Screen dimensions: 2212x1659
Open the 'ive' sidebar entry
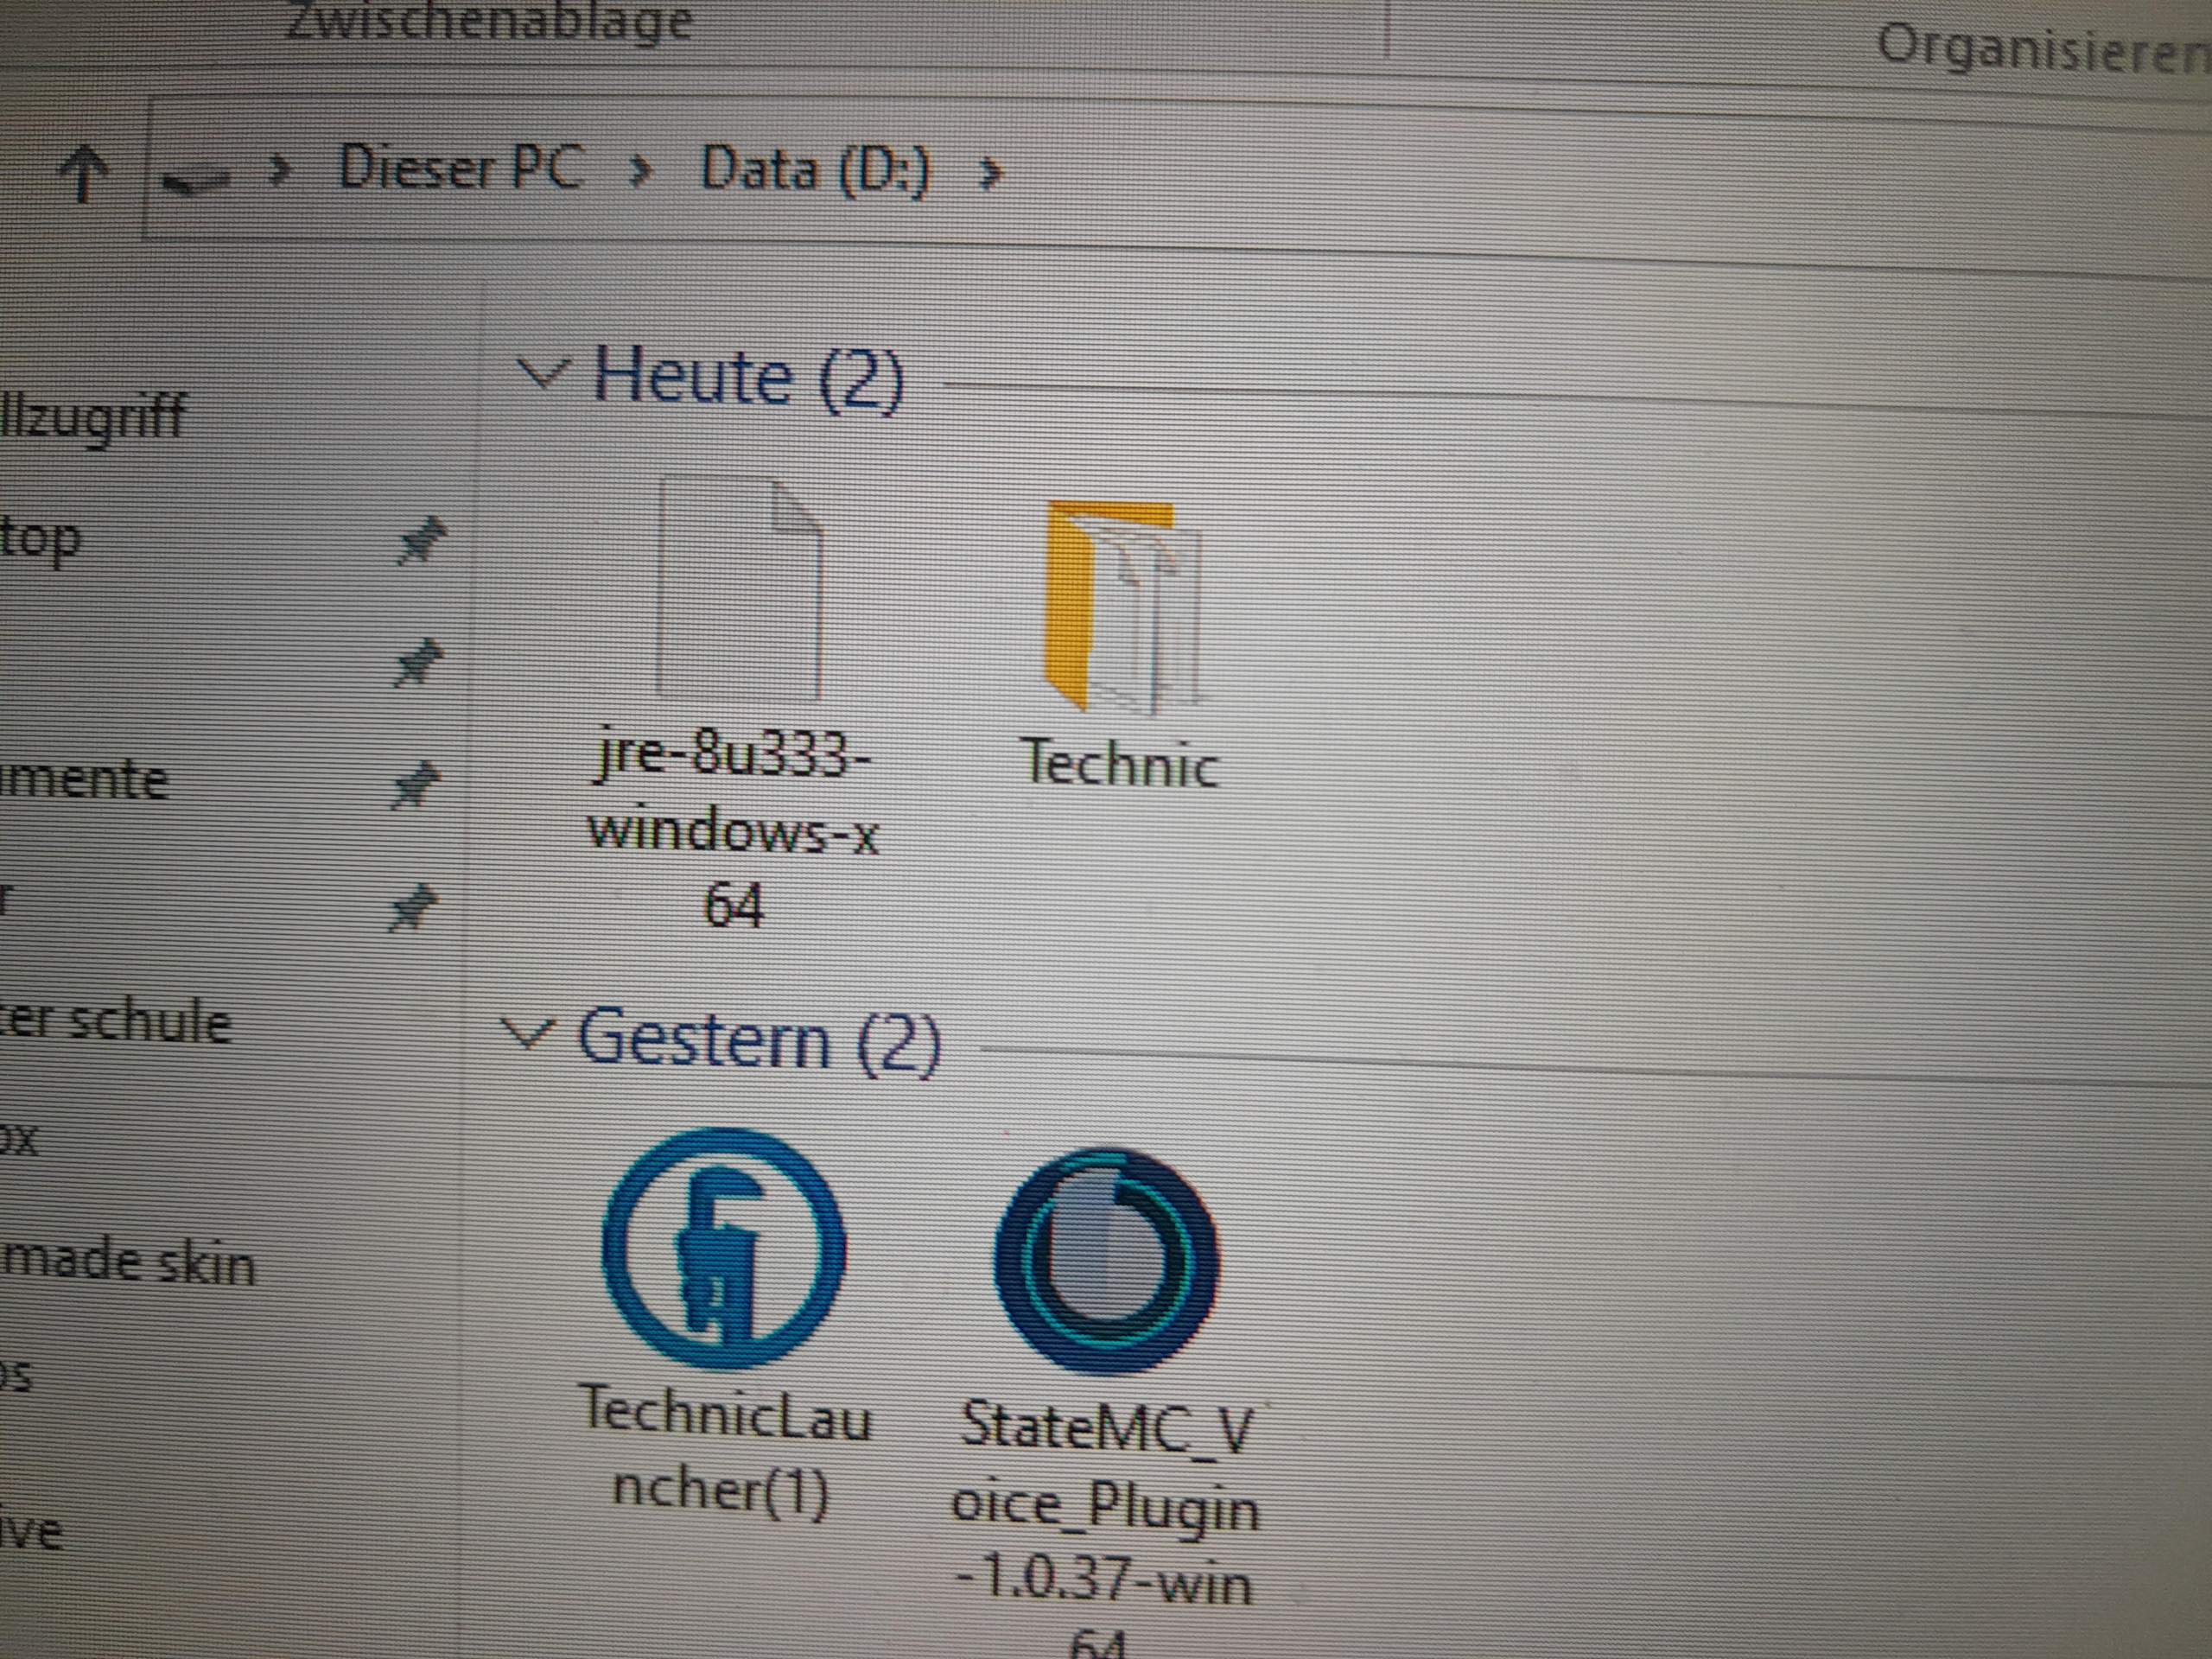32,1532
